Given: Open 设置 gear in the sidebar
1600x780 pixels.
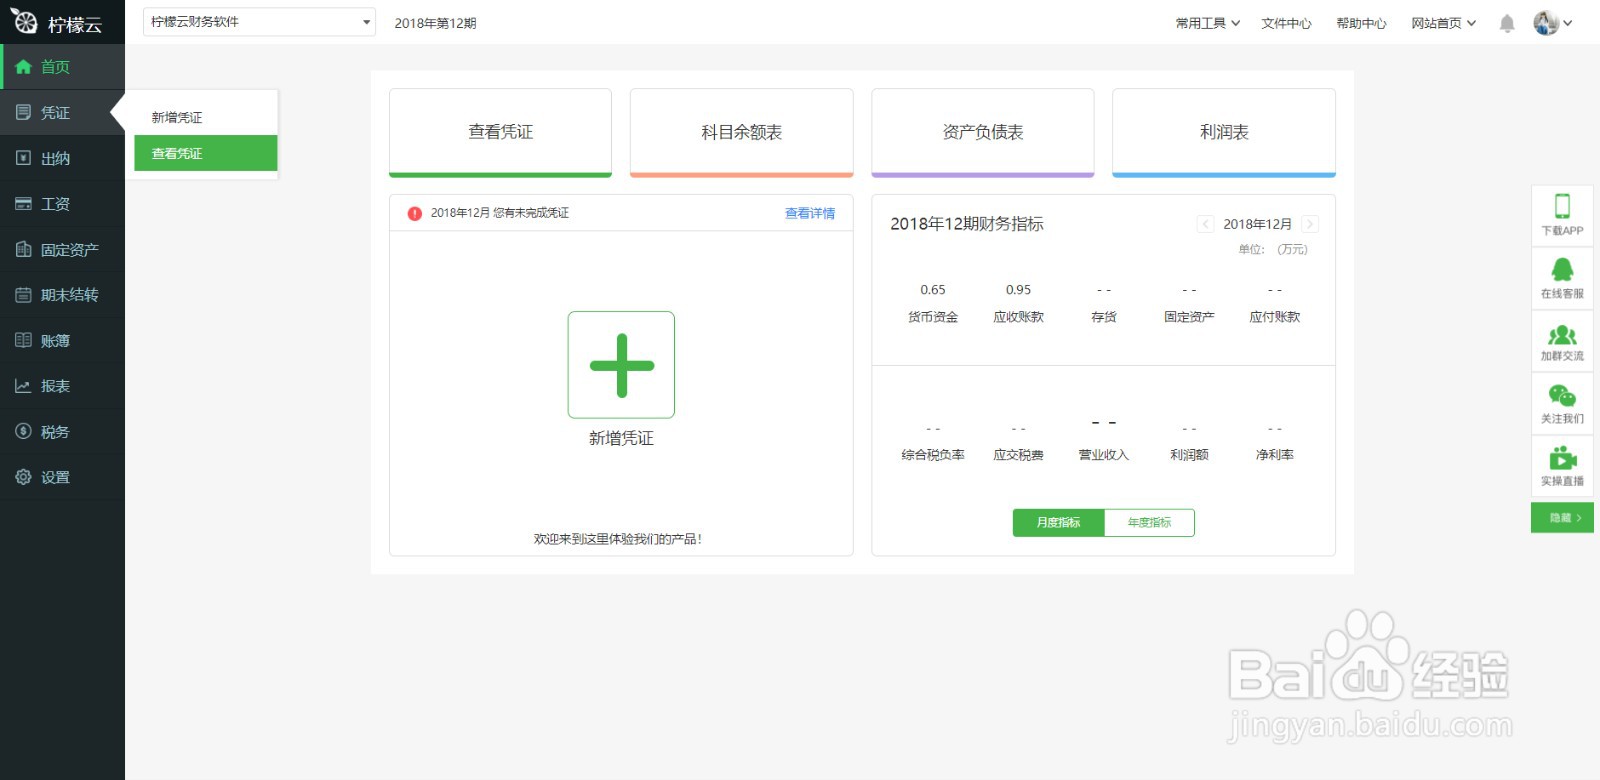Looking at the screenshot, I should tap(62, 477).
